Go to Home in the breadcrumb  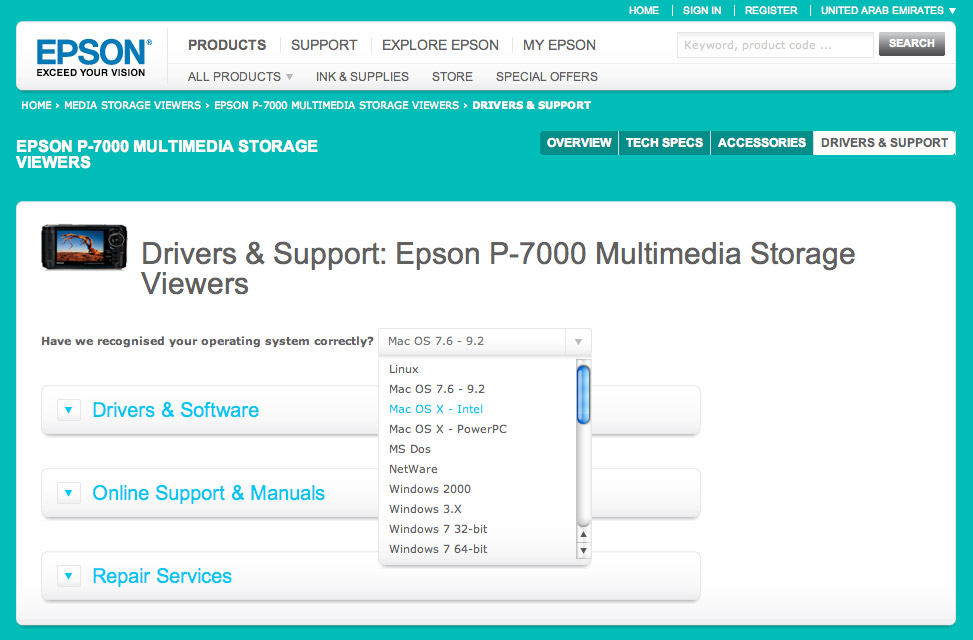pos(36,106)
